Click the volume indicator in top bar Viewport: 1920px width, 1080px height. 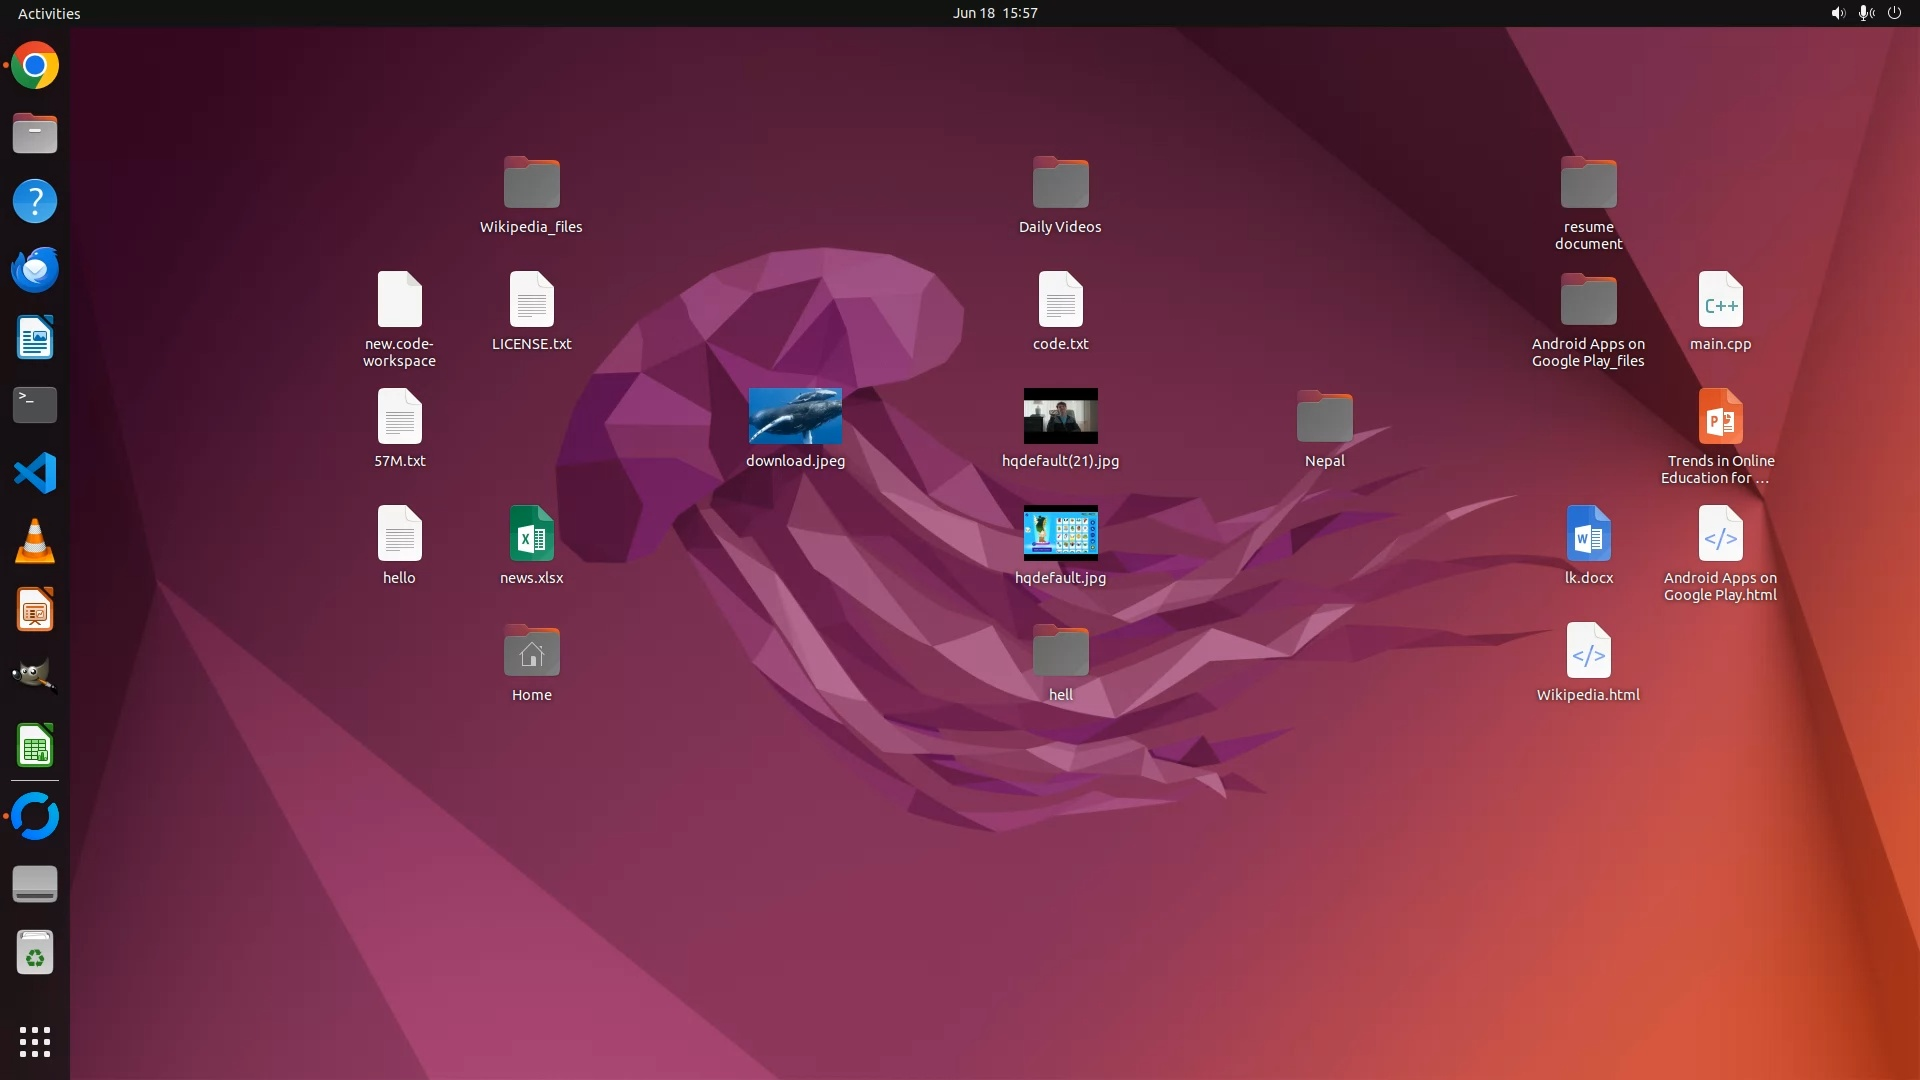click(1837, 13)
